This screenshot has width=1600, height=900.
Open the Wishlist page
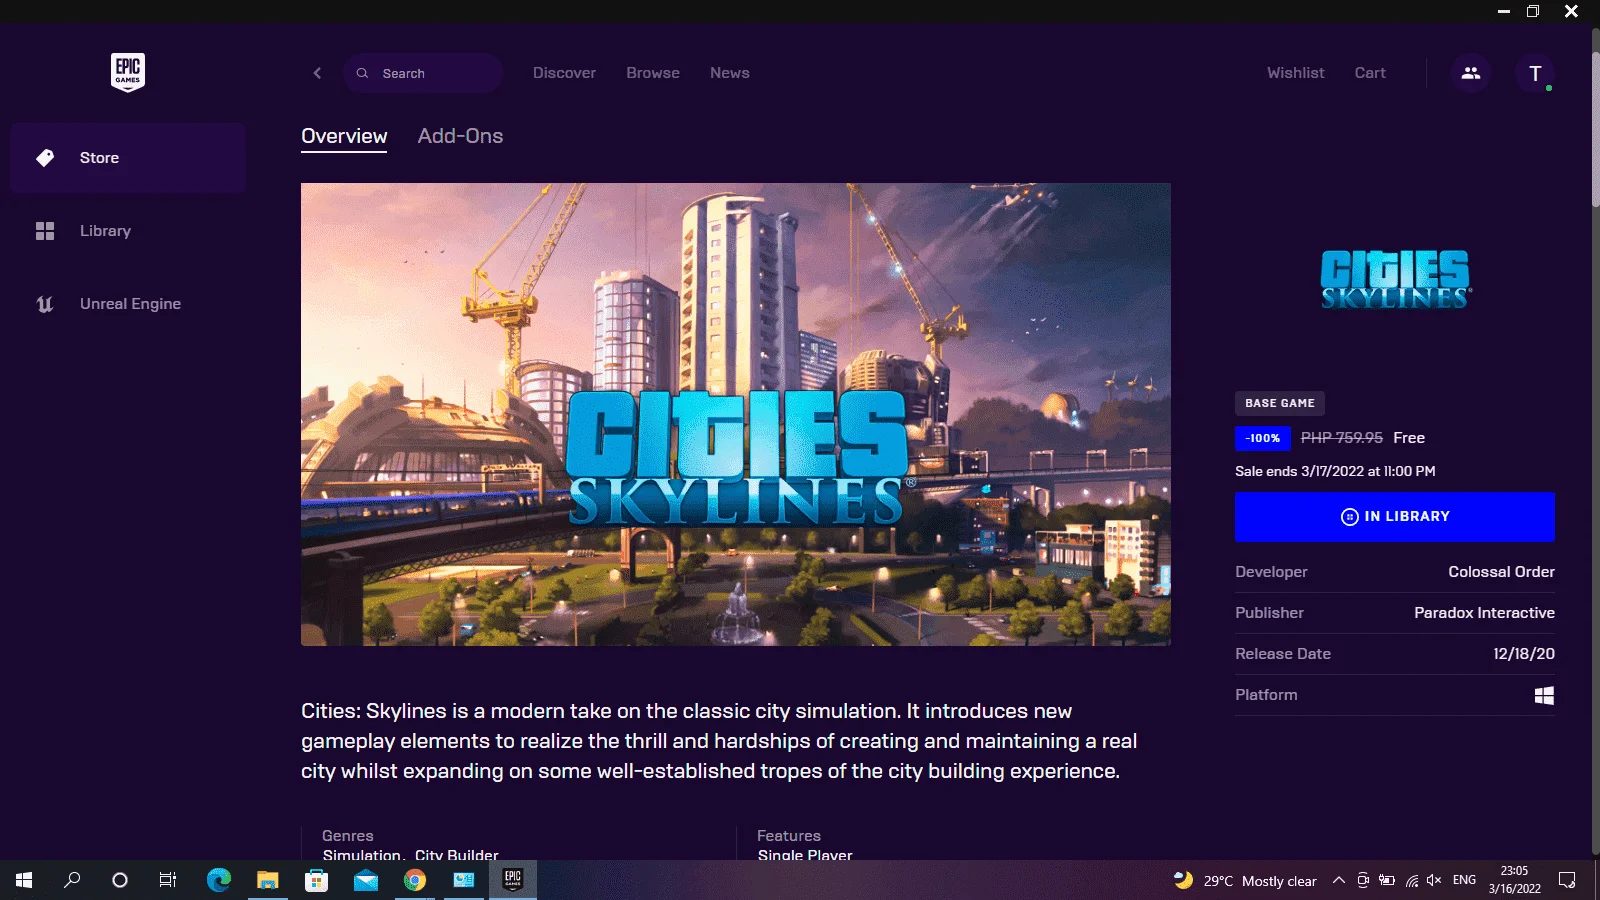[x=1295, y=73]
